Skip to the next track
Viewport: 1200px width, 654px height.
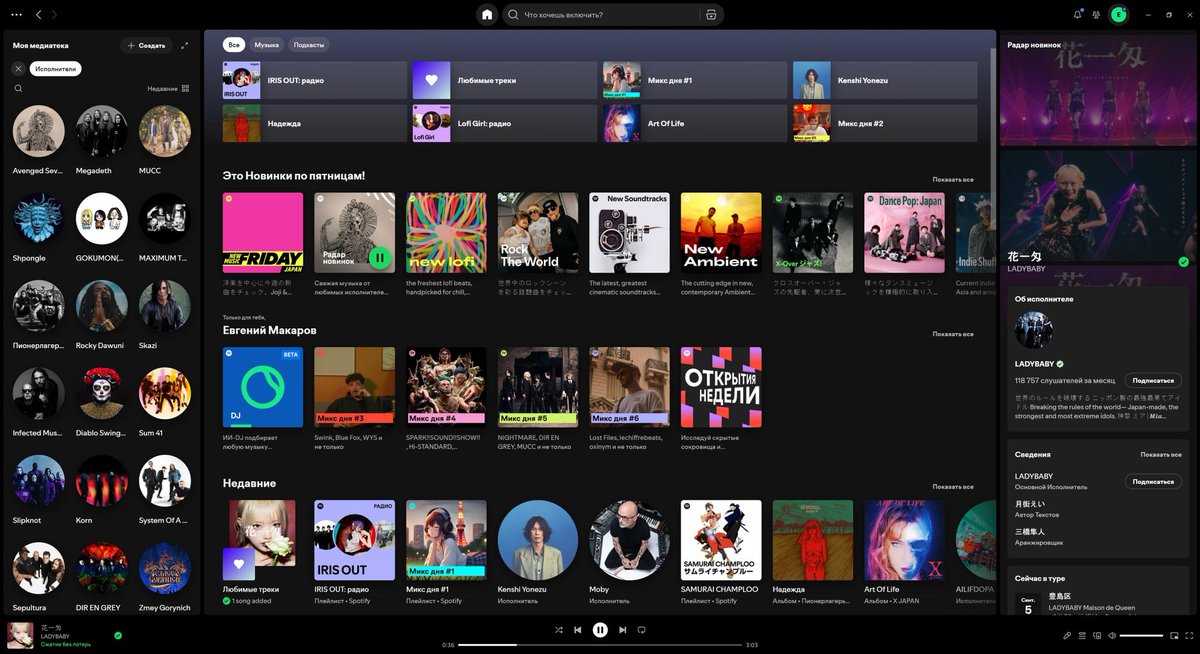pyautogui.click(x=622, y=630)
